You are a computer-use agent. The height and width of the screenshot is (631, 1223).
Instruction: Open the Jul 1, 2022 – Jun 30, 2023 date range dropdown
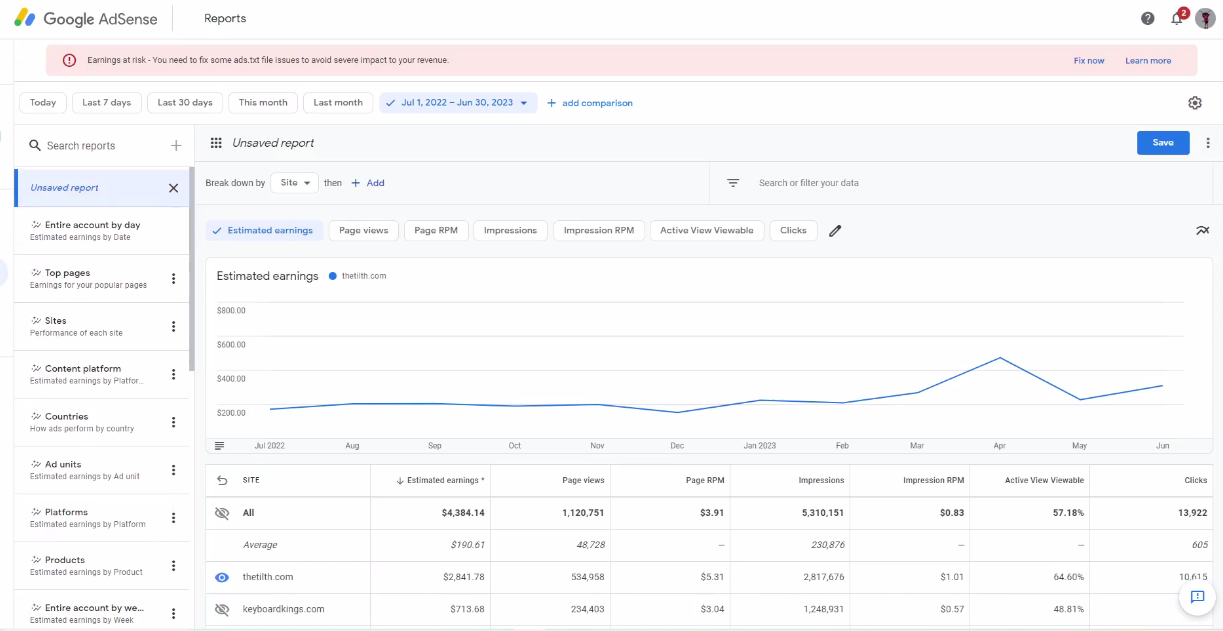point(458,103)
